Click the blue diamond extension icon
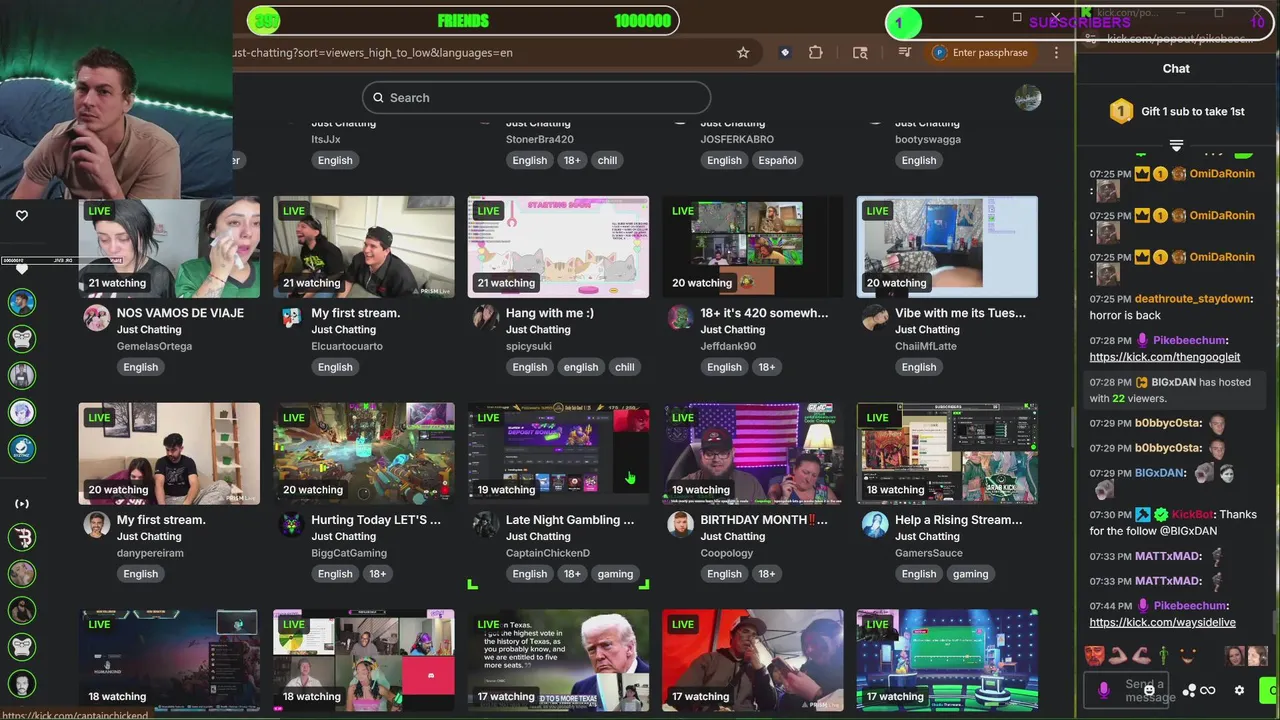 [x=785, y=53]
